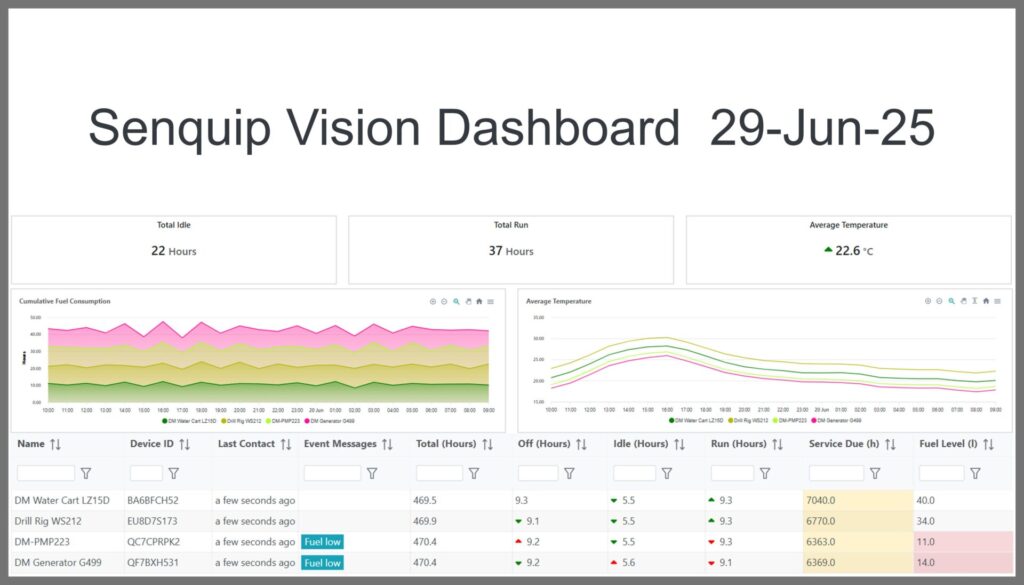
Task: Select the DM Generator G499 row name
Action: coord(58,563)
